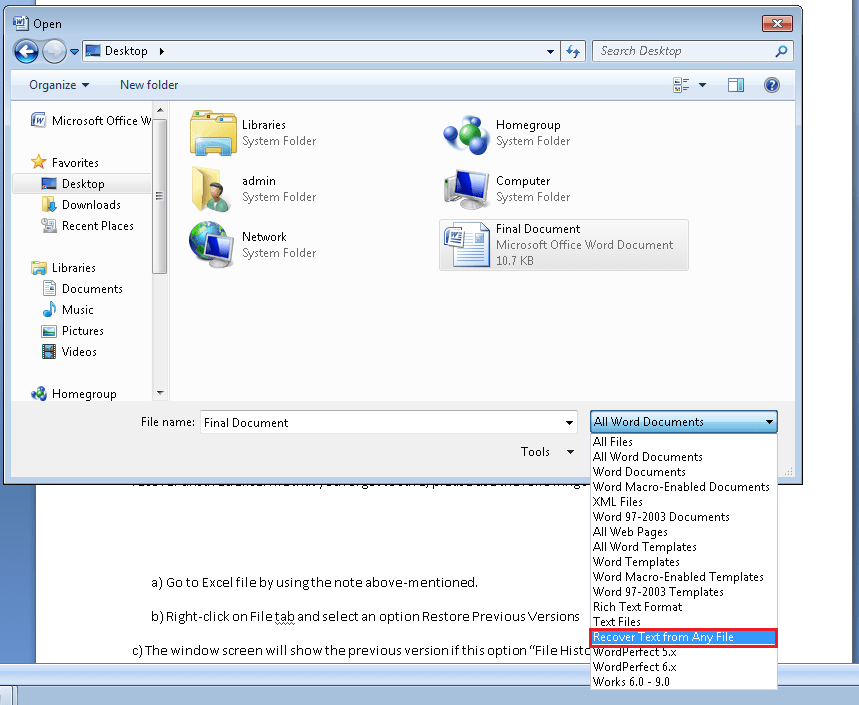The height and width of the screenshot is (705, 859).
Task: Open the admin user folder icon
Action: point(211,189)
